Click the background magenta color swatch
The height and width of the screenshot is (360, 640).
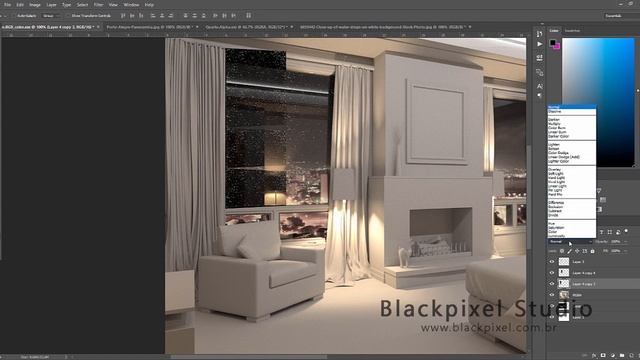(x=557, y=47)
